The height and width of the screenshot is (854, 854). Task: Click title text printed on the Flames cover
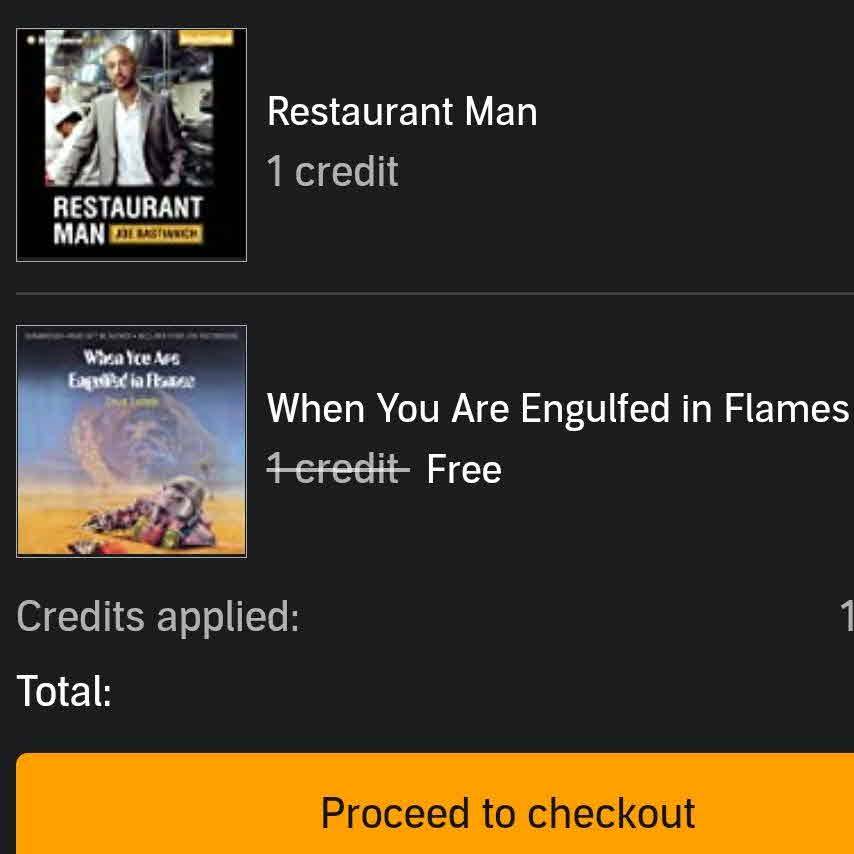131,368
